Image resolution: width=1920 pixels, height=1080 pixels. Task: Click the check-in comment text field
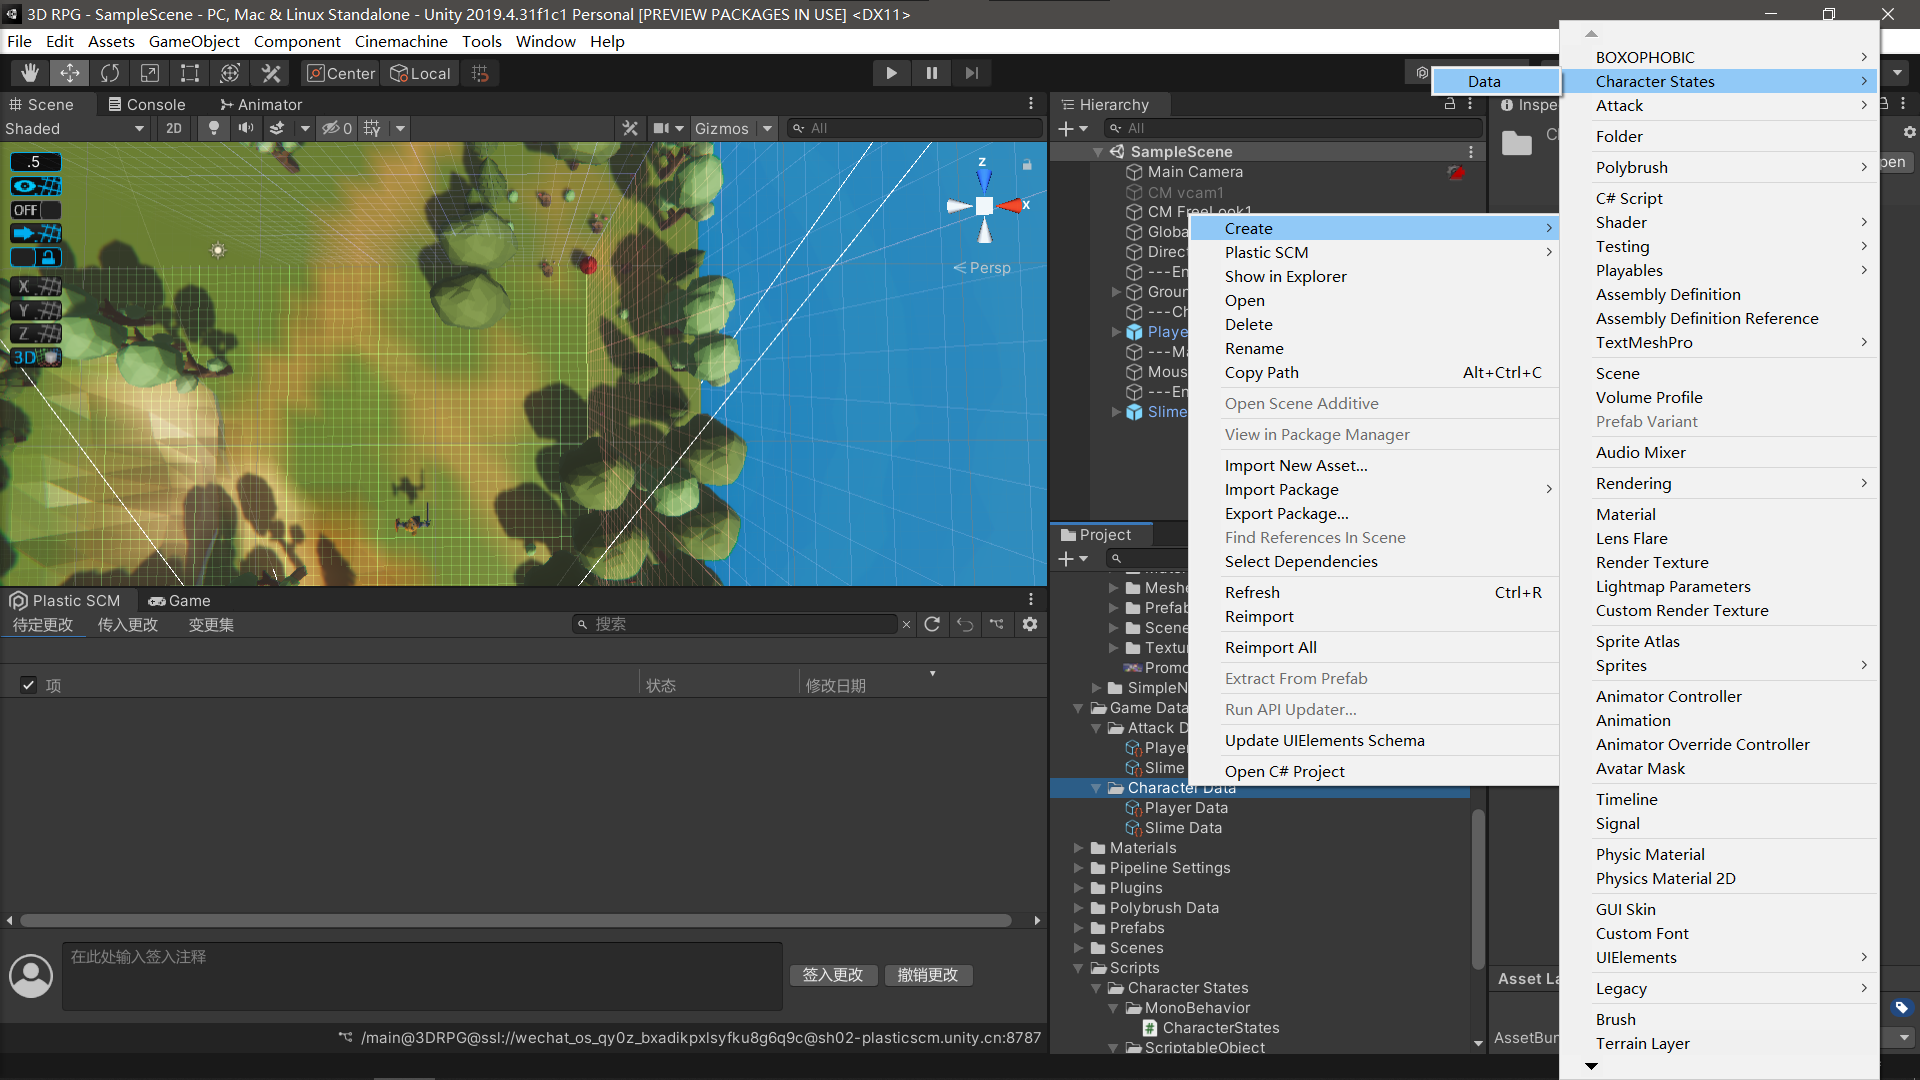[x=421, y=976]
